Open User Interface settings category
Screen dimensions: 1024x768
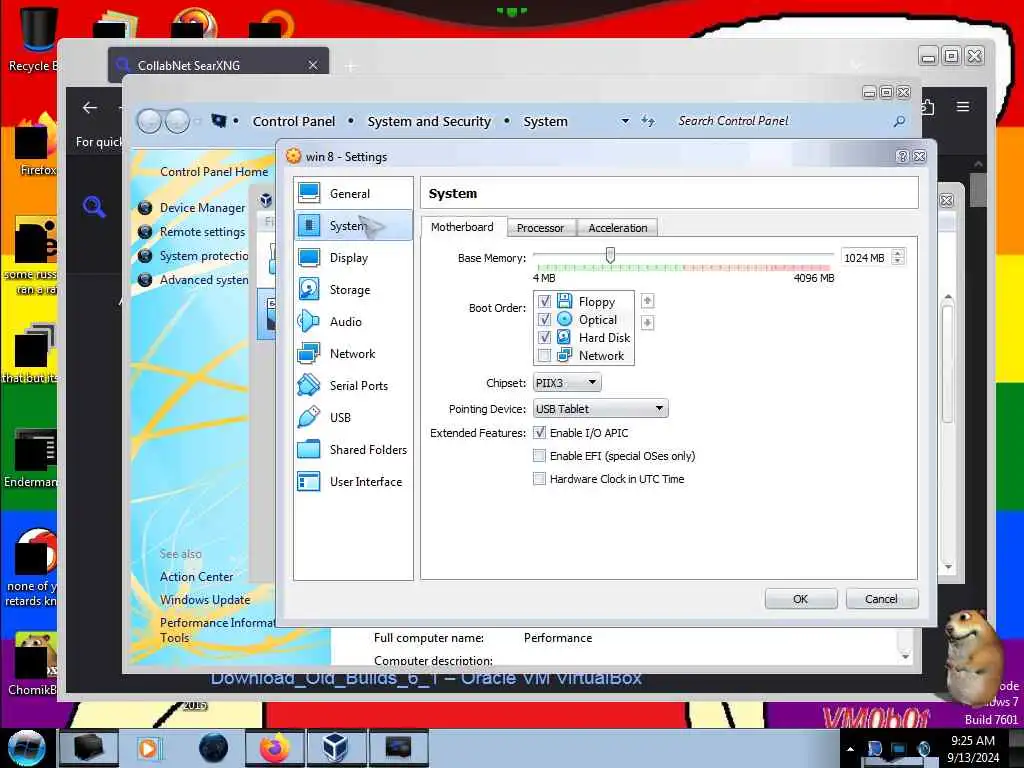point(353,481)
